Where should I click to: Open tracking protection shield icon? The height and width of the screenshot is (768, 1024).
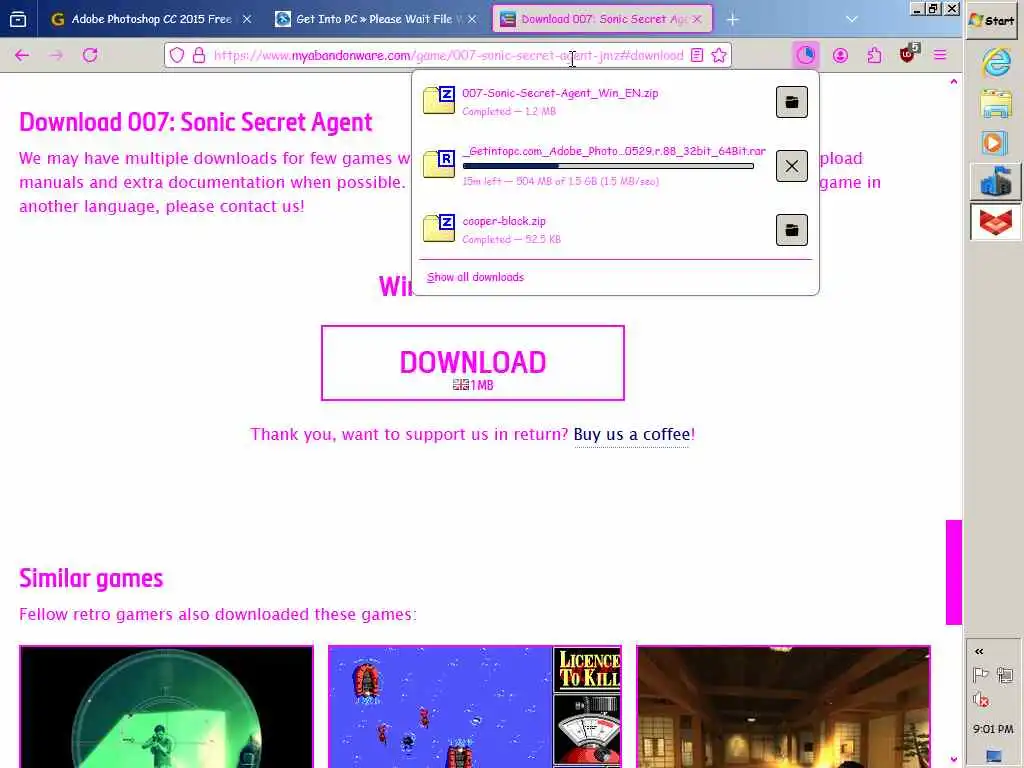tap(177, 56)
